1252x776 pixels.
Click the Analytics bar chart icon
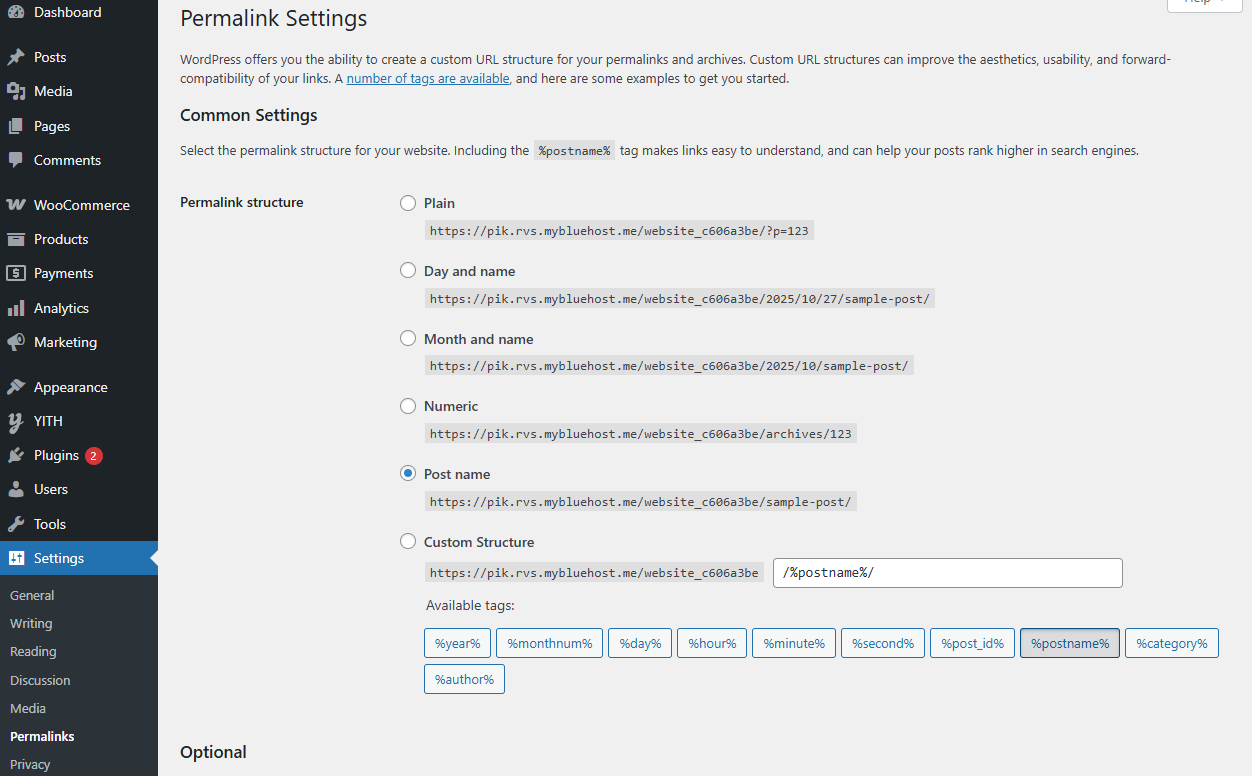click(x=16, y=308)
